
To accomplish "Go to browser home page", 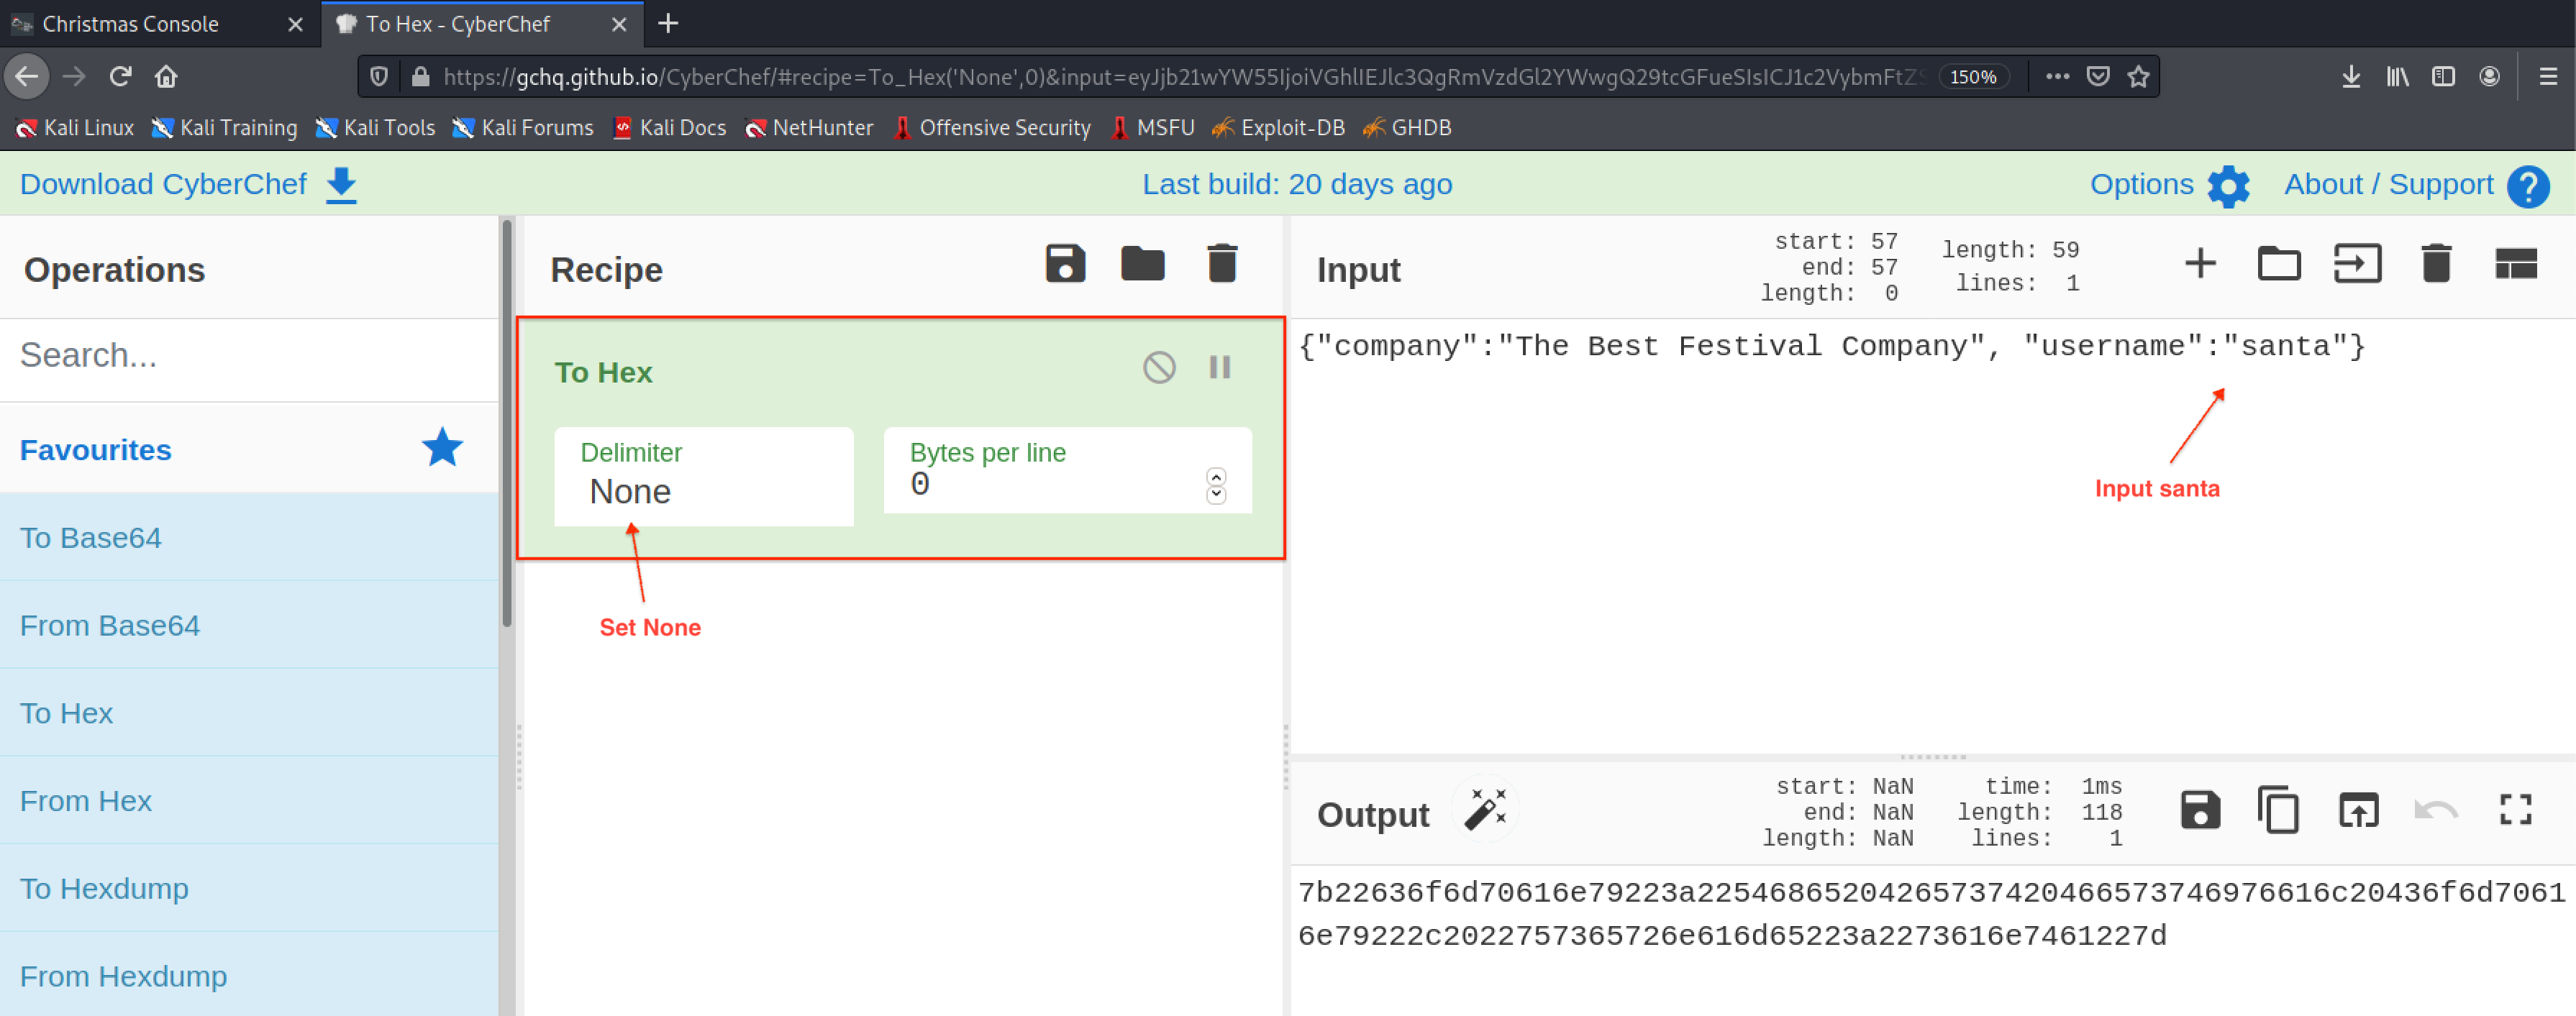I will [x=166, y=77].
